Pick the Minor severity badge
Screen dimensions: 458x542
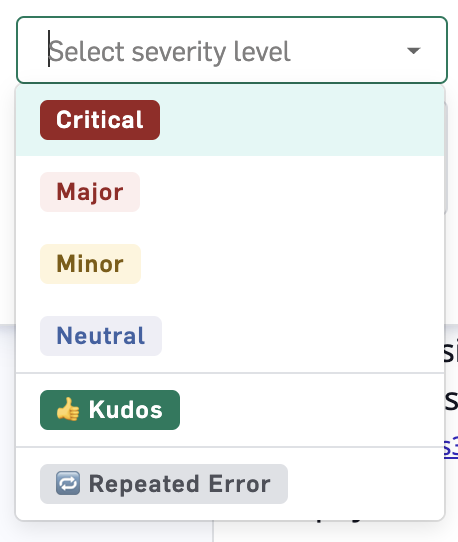pos(90,264)
